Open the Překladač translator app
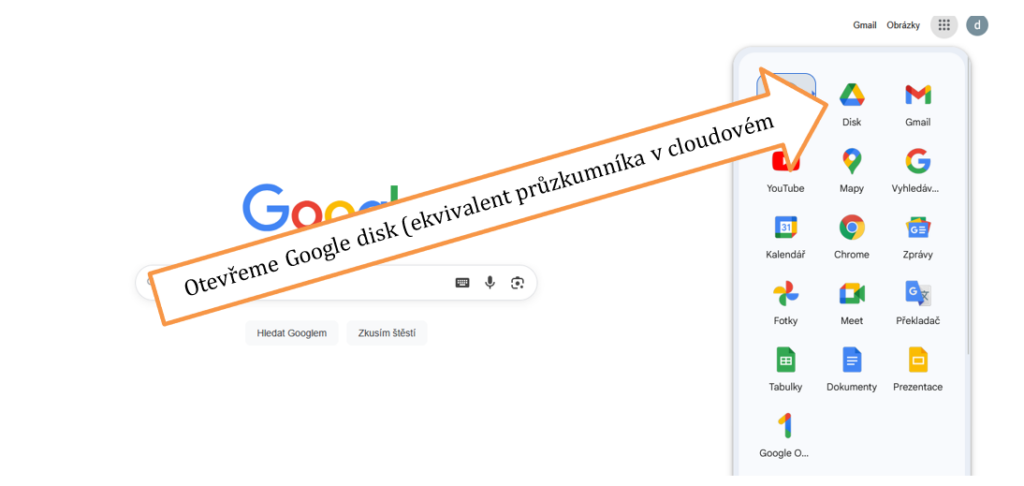This screenshot has height=486, width=1024. [x=918, y=304]
